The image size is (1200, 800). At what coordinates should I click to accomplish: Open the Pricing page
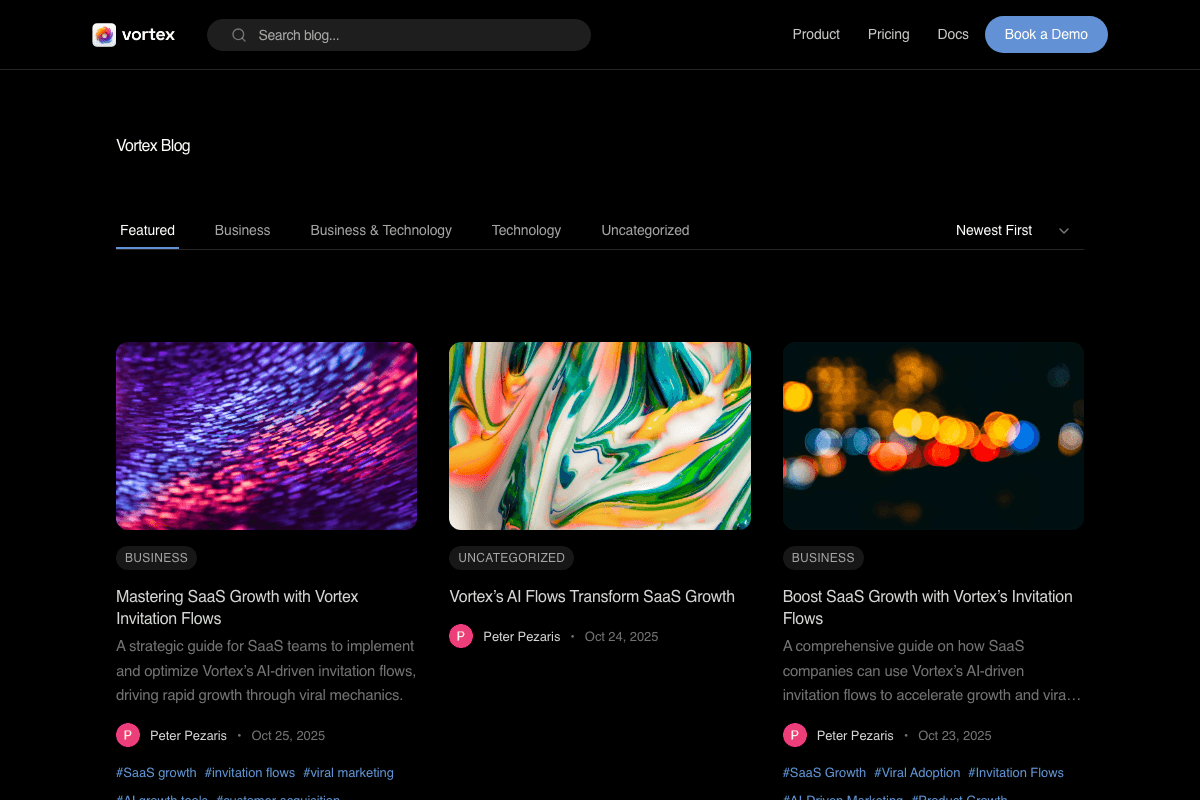[x=888, y=34]
